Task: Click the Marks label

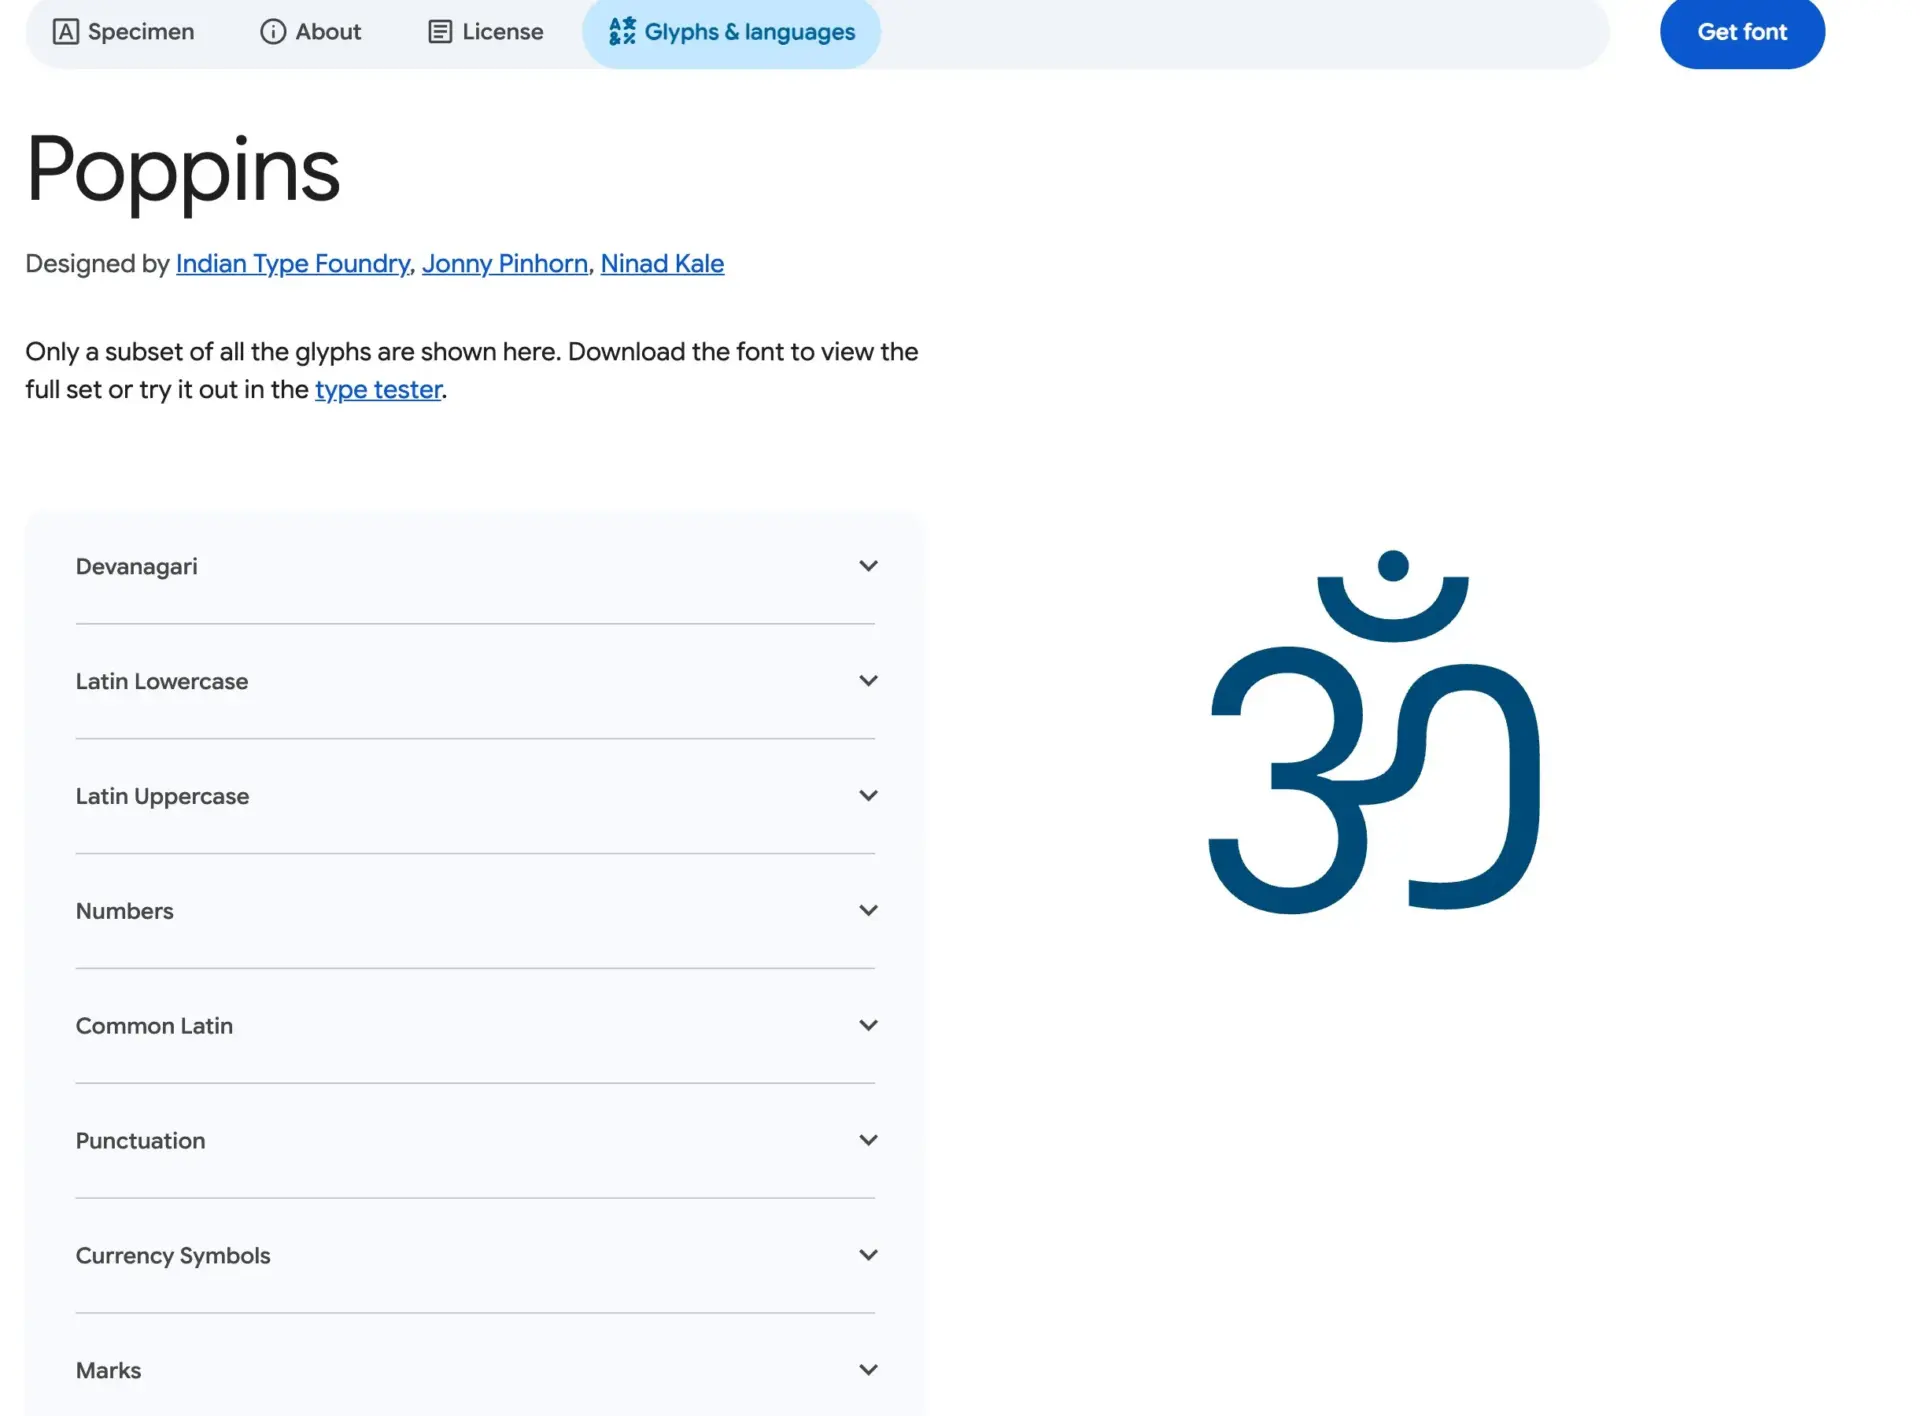Action: 109,1372
